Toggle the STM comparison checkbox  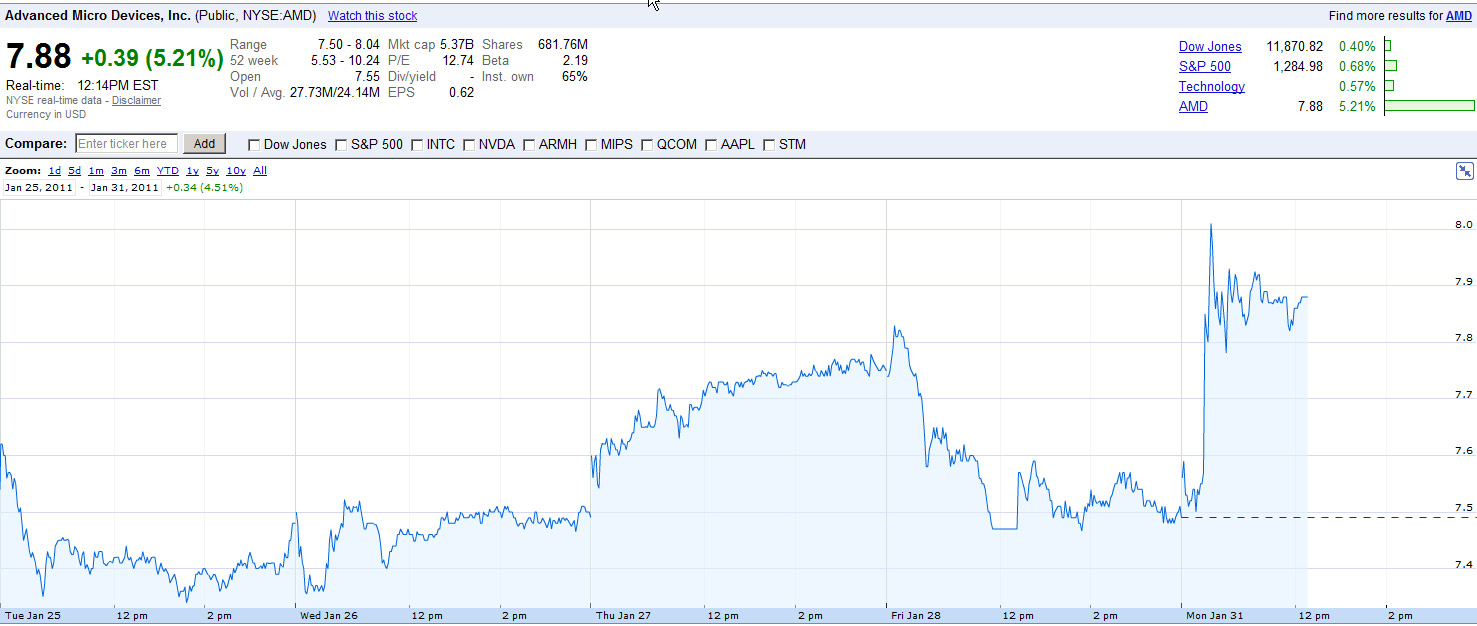click(x=768, y=145)
